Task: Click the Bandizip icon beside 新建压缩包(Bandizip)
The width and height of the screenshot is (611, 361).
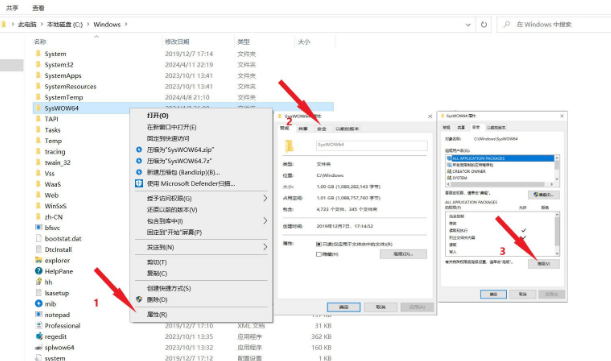Action: click(139, 172)
